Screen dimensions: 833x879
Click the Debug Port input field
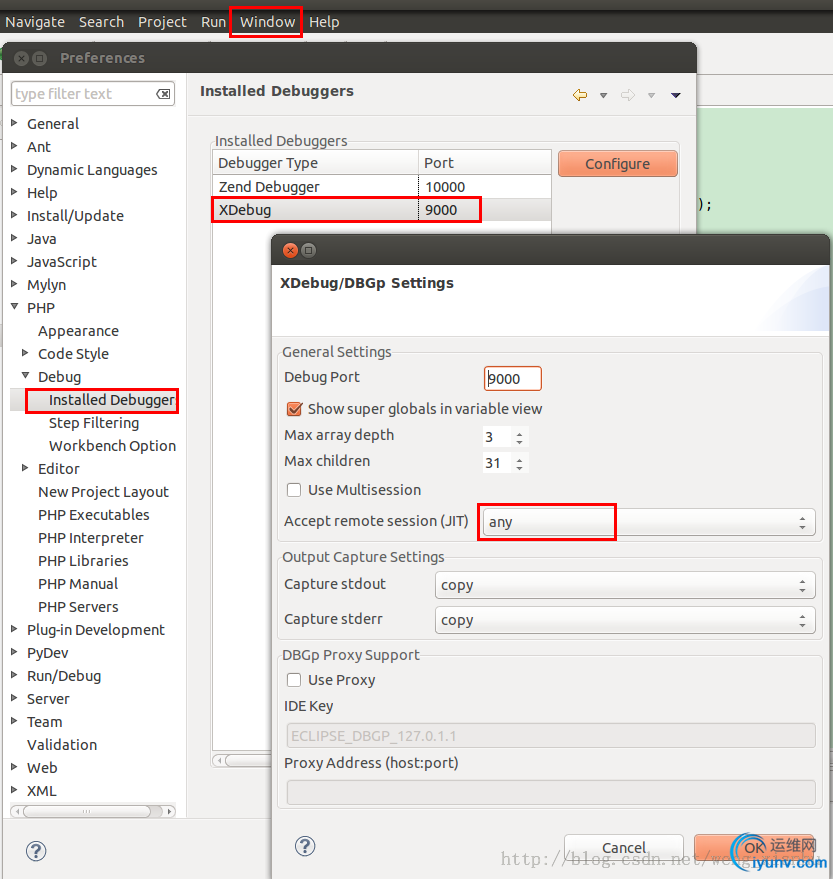[512, 378]
